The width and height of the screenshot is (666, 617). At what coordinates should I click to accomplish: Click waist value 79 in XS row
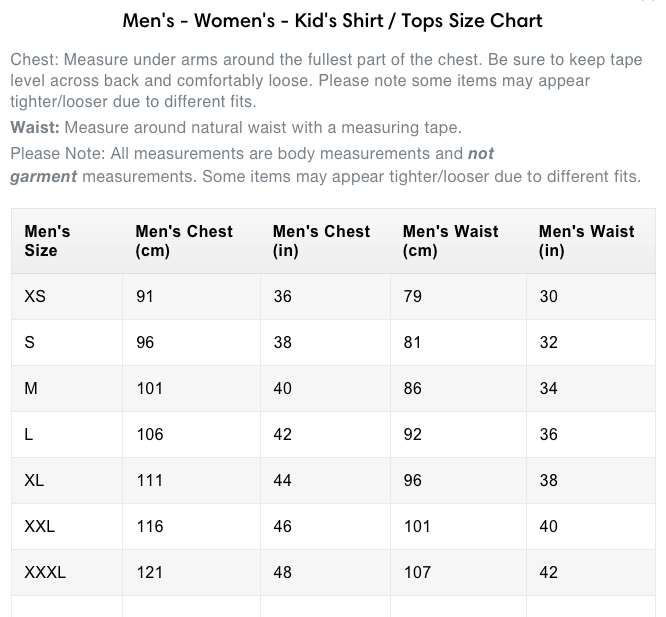pyautogui.click(x=413, y=297)
